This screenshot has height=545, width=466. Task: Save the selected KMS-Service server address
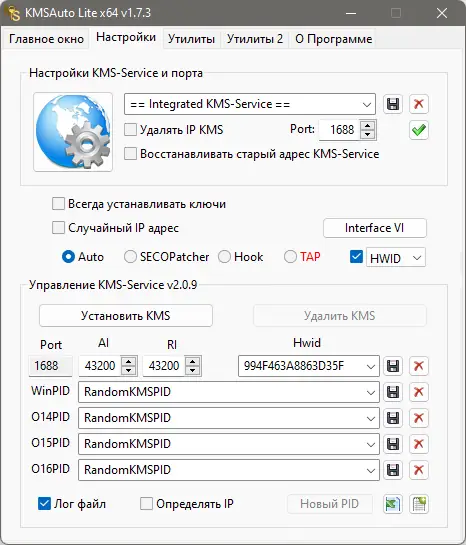coord(393,104)
